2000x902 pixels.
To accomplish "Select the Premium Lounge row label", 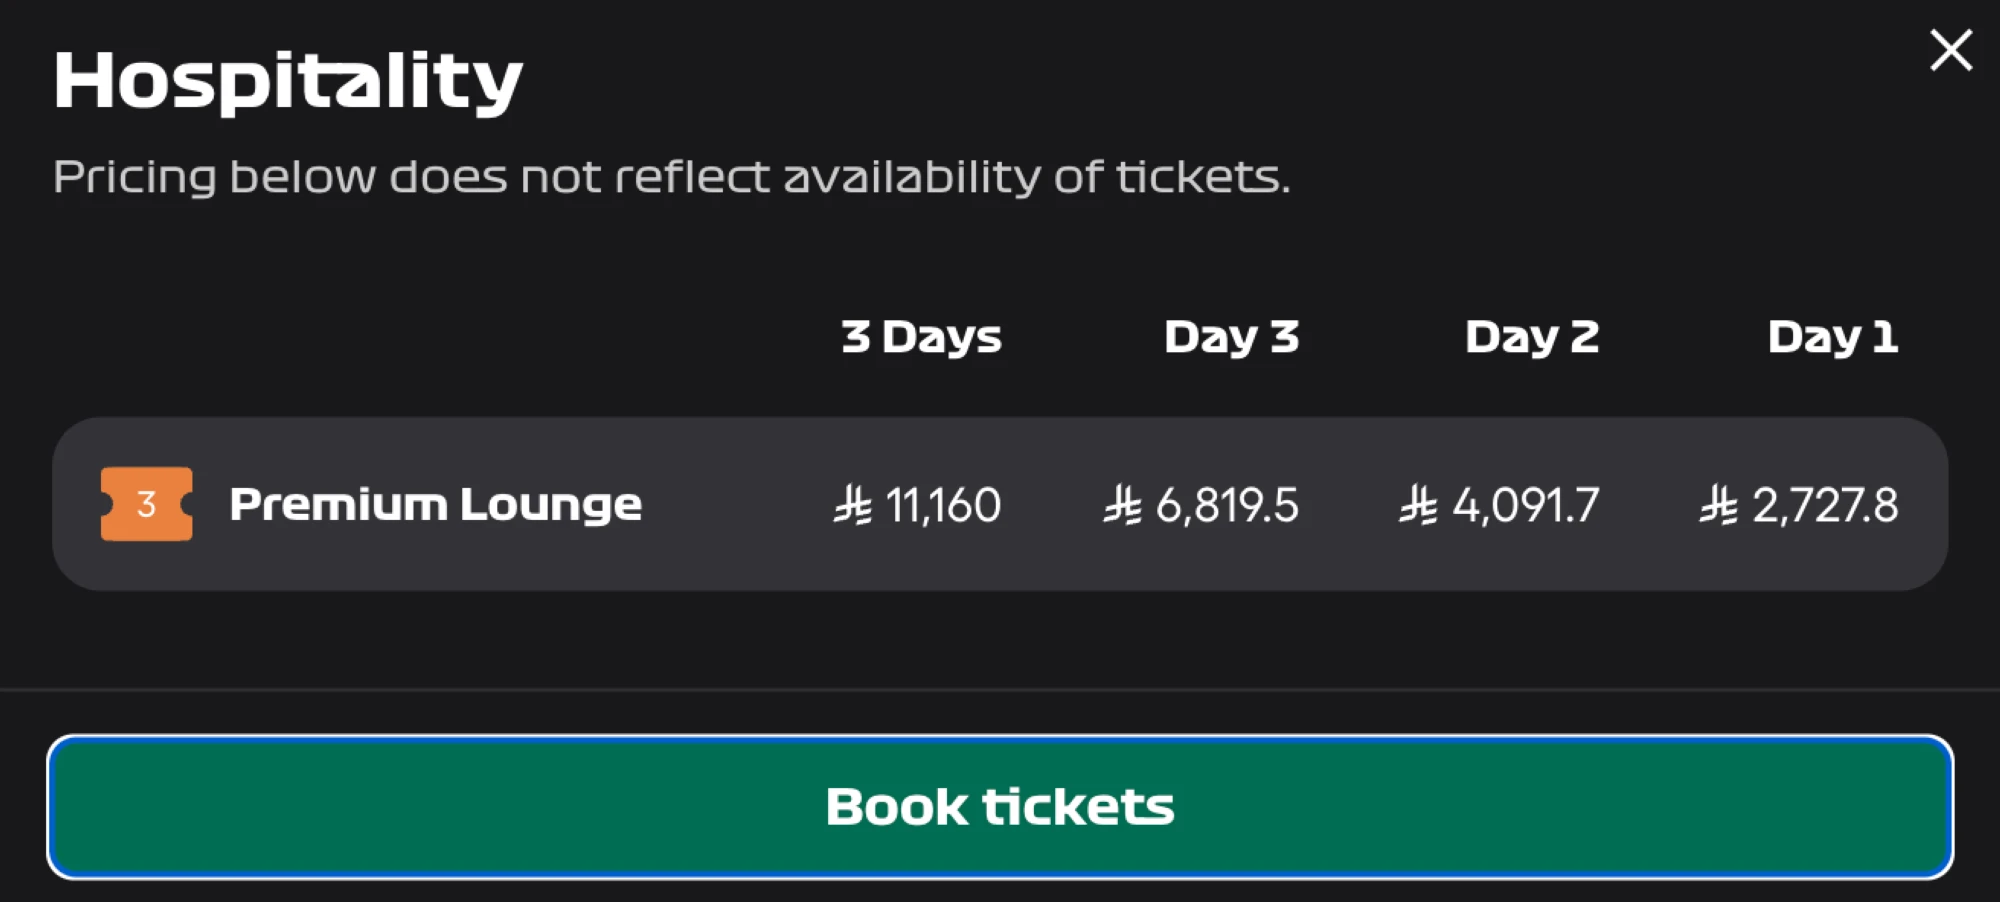I will pyautogui.click(x=435, y=504).
